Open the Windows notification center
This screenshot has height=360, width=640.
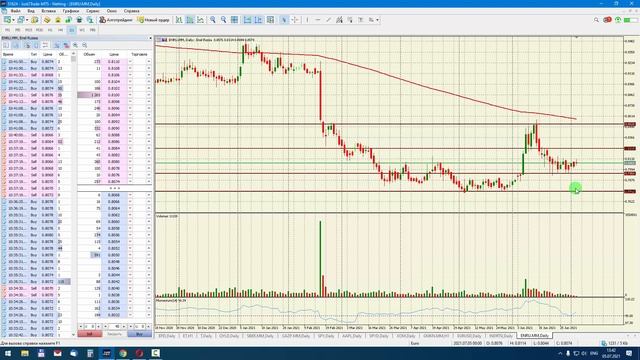pyautogui.click(x=629, y=353)
